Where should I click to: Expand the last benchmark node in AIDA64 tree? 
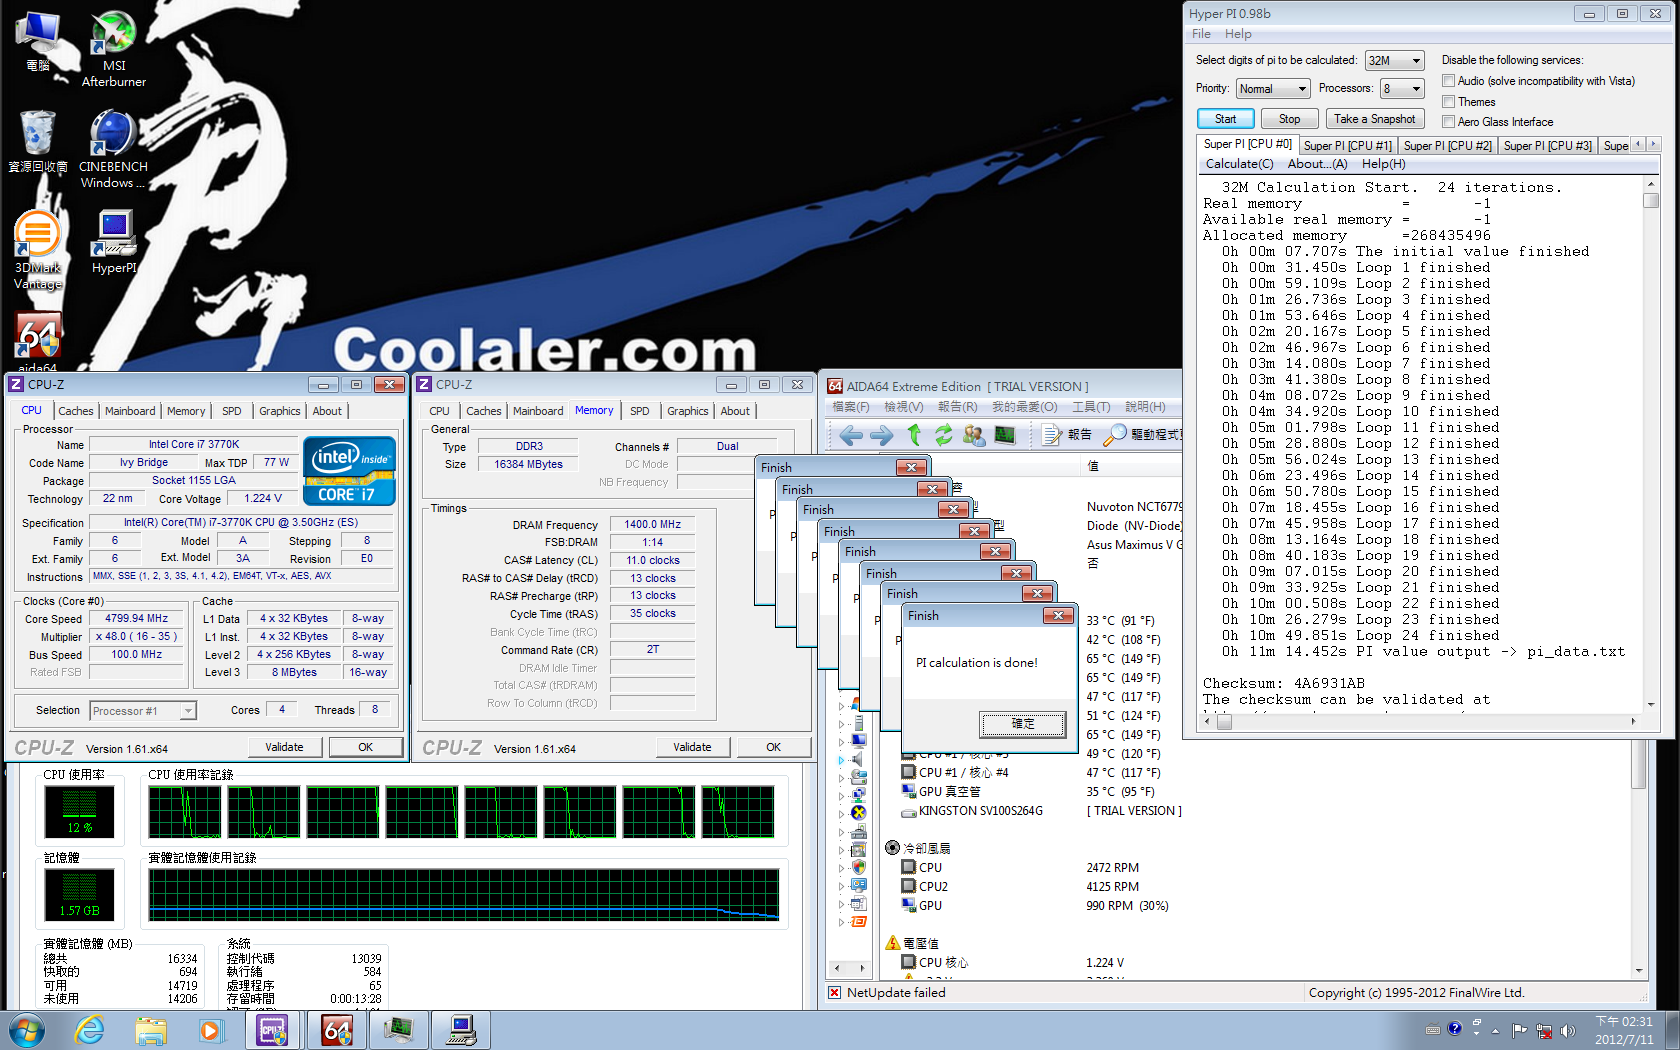pyautogui.click(x=841, y=922)
